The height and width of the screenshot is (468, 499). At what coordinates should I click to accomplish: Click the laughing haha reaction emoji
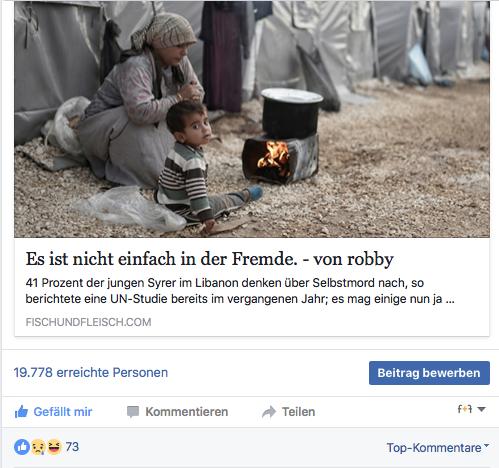pos(54,447)
